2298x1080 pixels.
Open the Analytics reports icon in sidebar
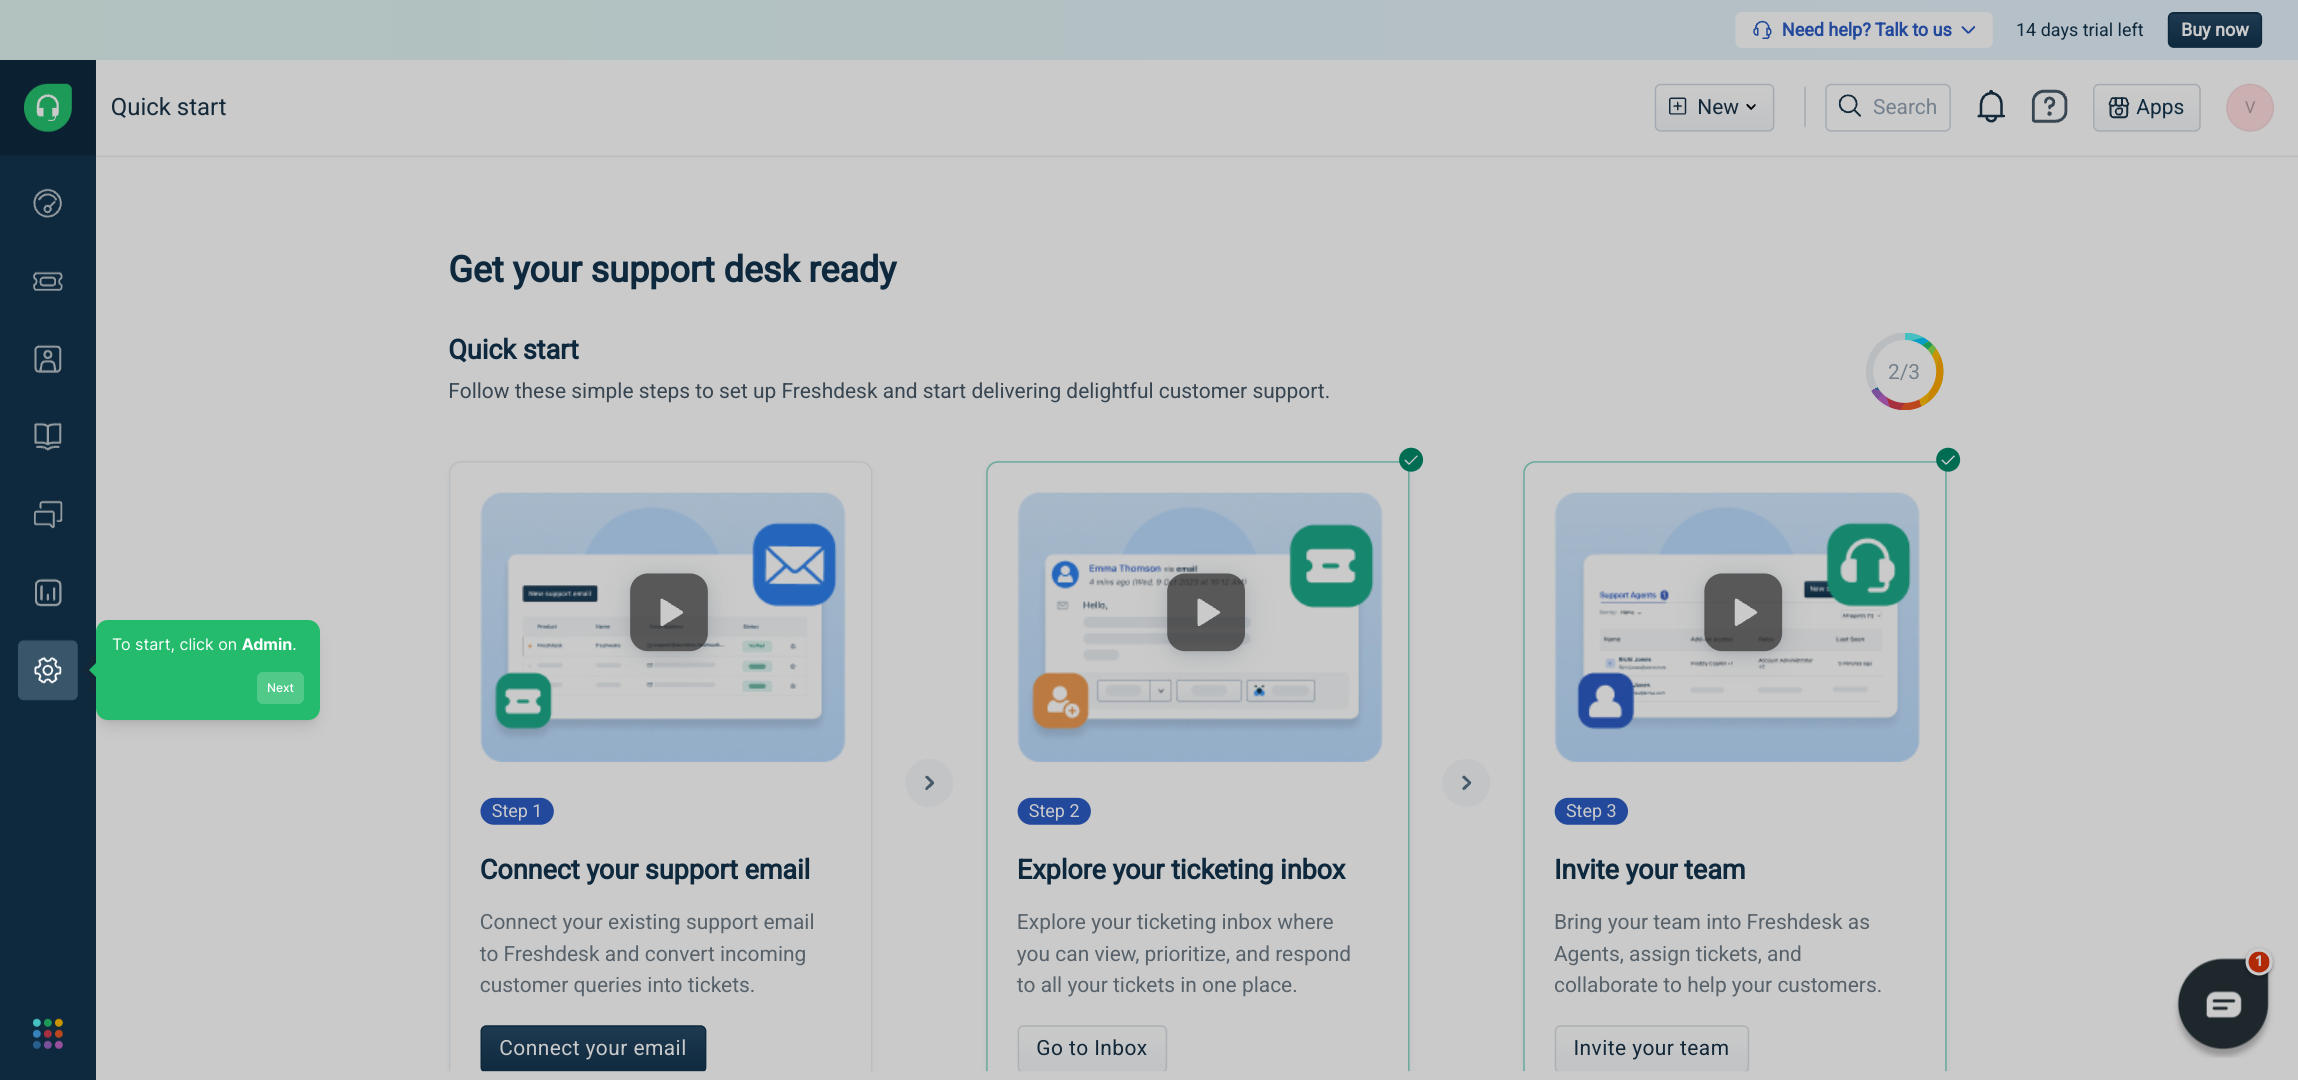(x=47, y=592)
